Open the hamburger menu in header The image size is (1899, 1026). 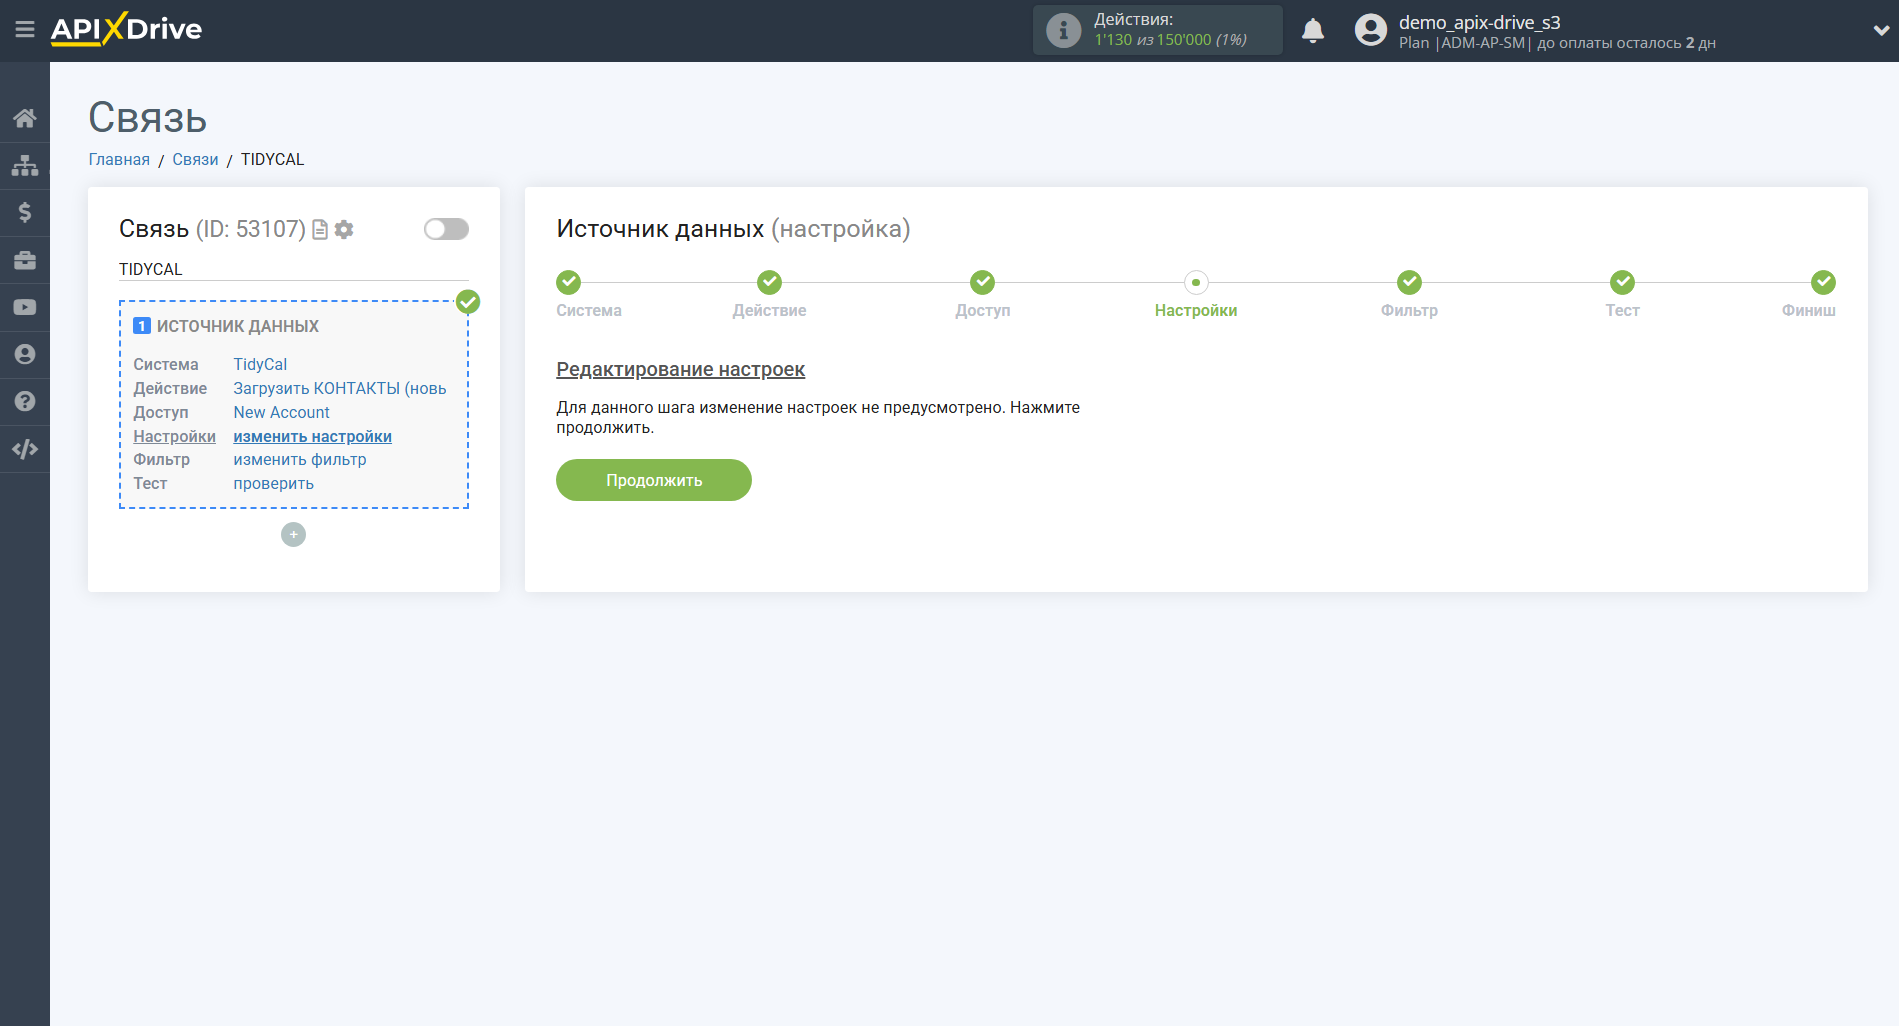coord(25,30)
